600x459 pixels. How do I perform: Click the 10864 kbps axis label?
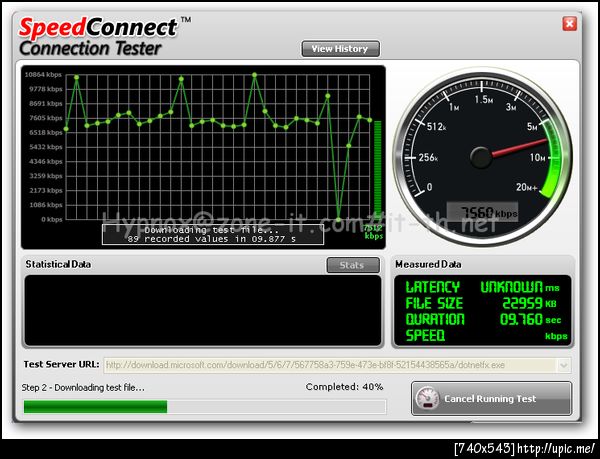tap(43, 74)
